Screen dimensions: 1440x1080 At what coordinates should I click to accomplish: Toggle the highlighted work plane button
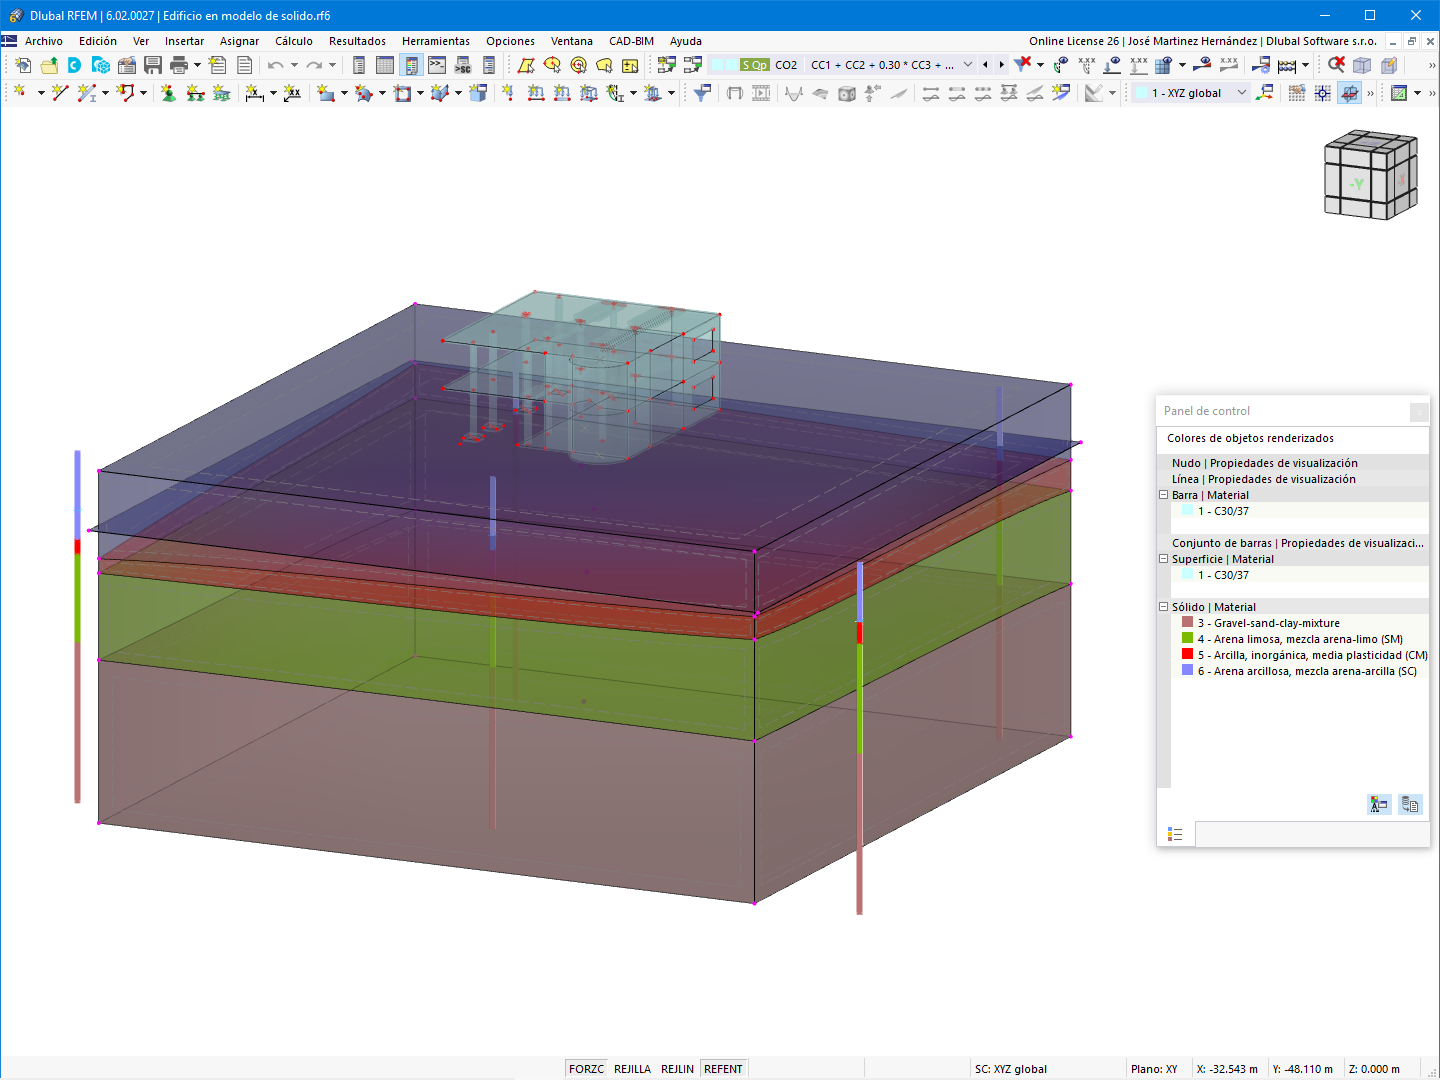[1349, 93]
